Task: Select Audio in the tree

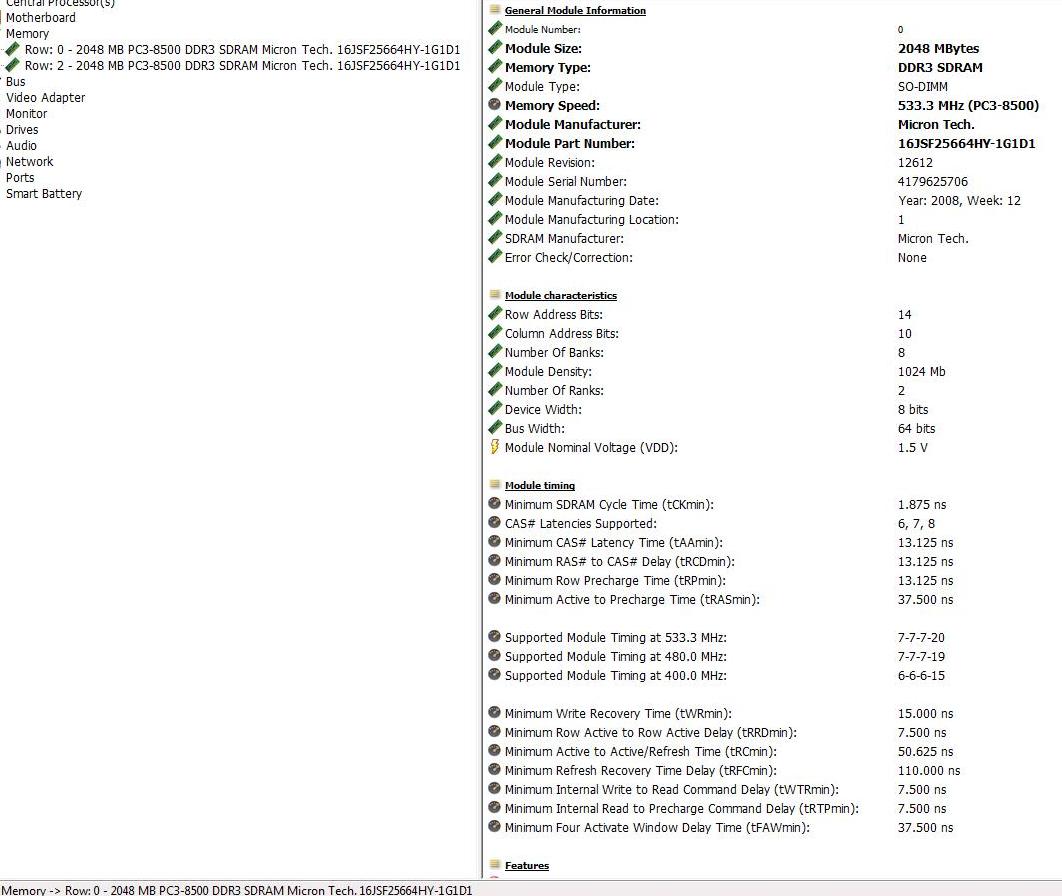Action: tap(21, 146)
